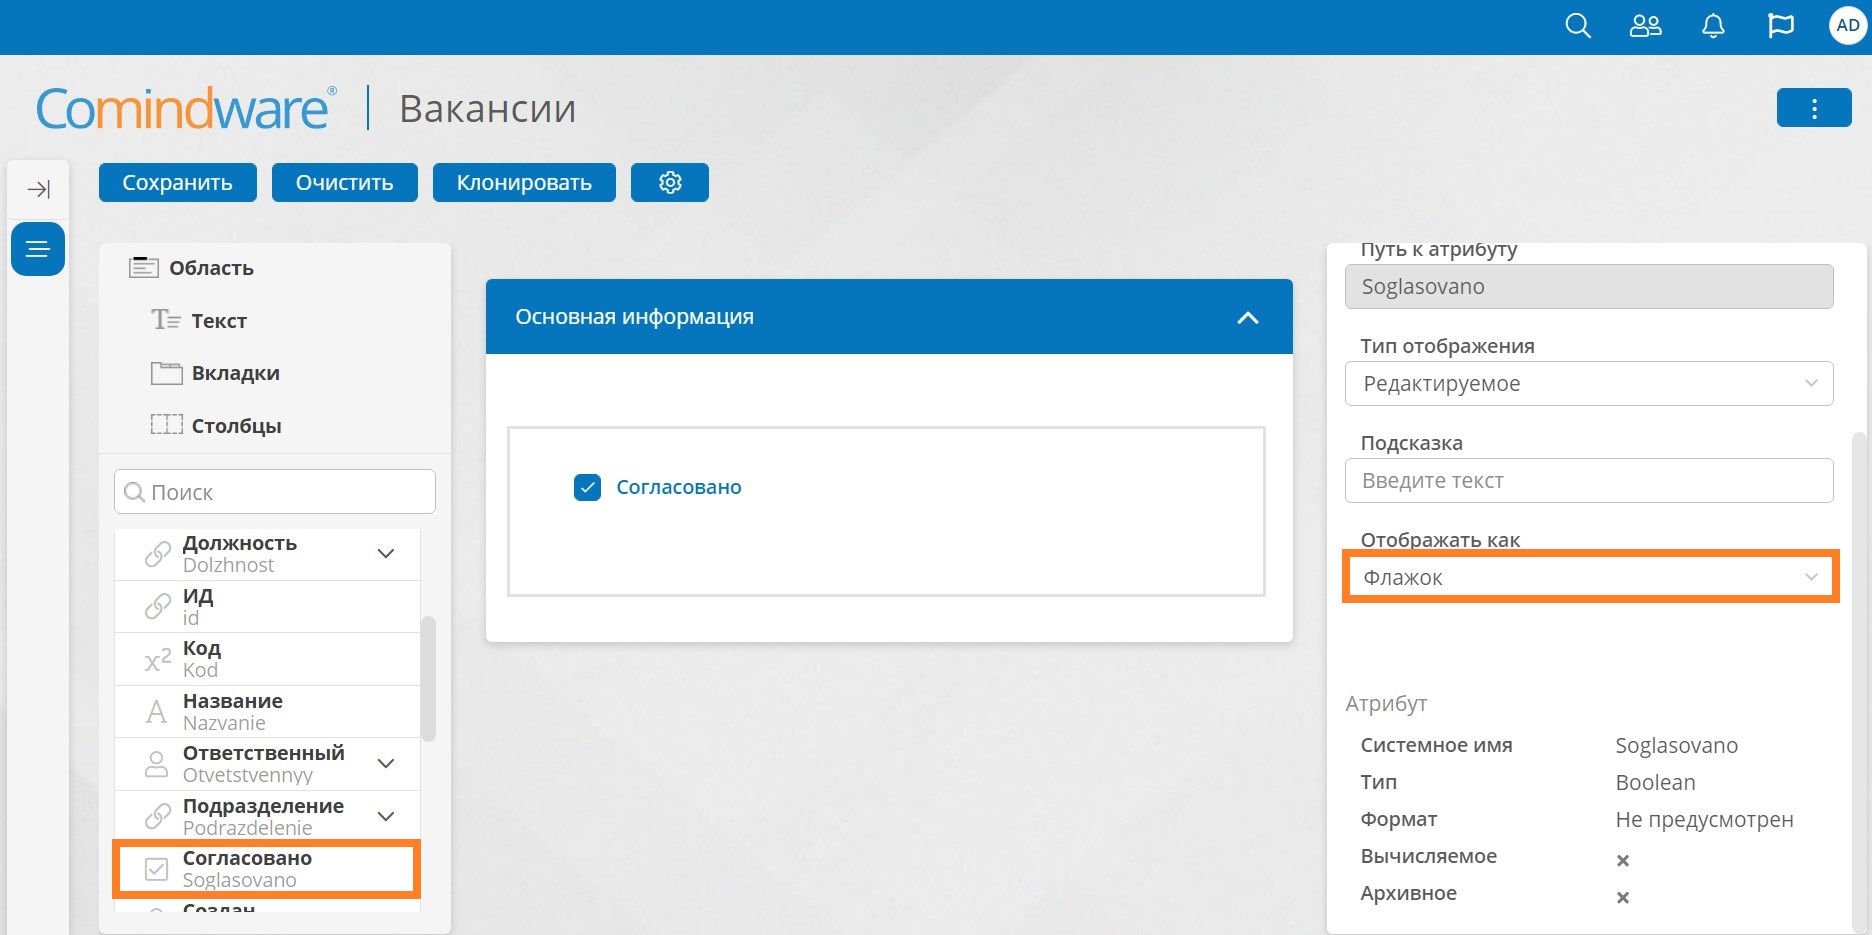1872x935 pixels.
Task: Toggle the navigation menu hamburger button
Action: tap(38, 249)
